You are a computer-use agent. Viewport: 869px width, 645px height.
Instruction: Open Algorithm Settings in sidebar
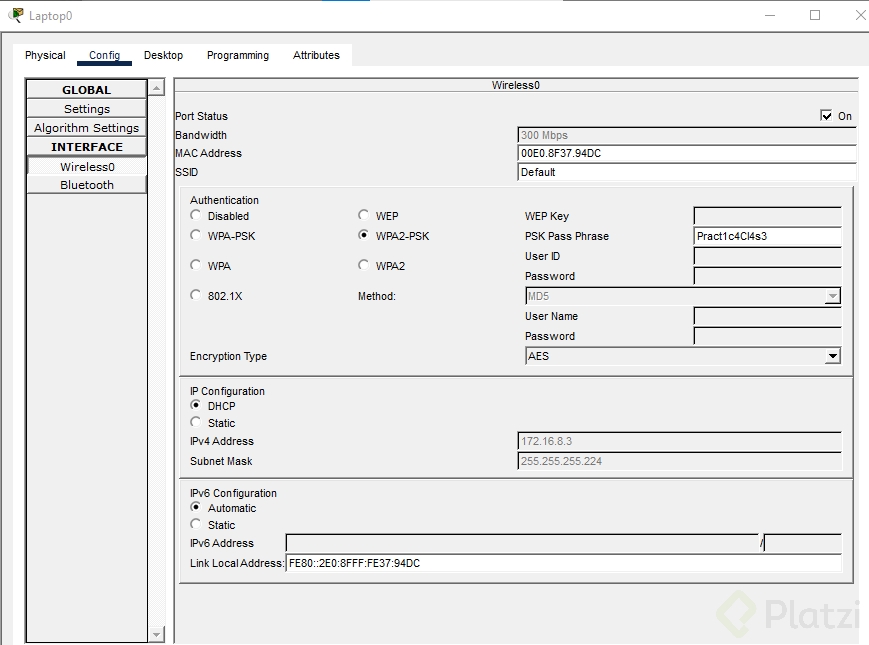point(87,128)
